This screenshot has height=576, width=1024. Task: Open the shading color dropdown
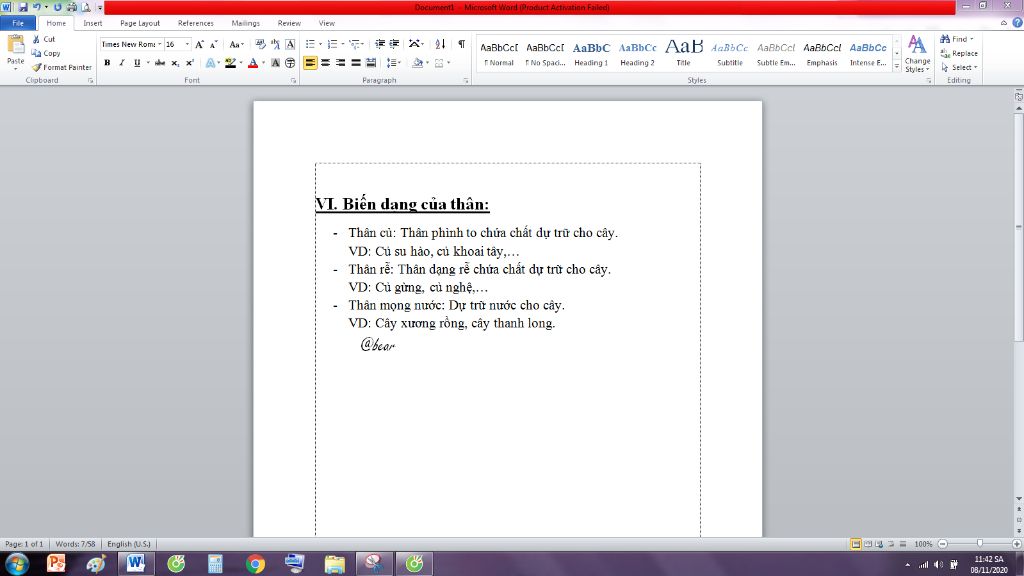(x=427, y=63)
